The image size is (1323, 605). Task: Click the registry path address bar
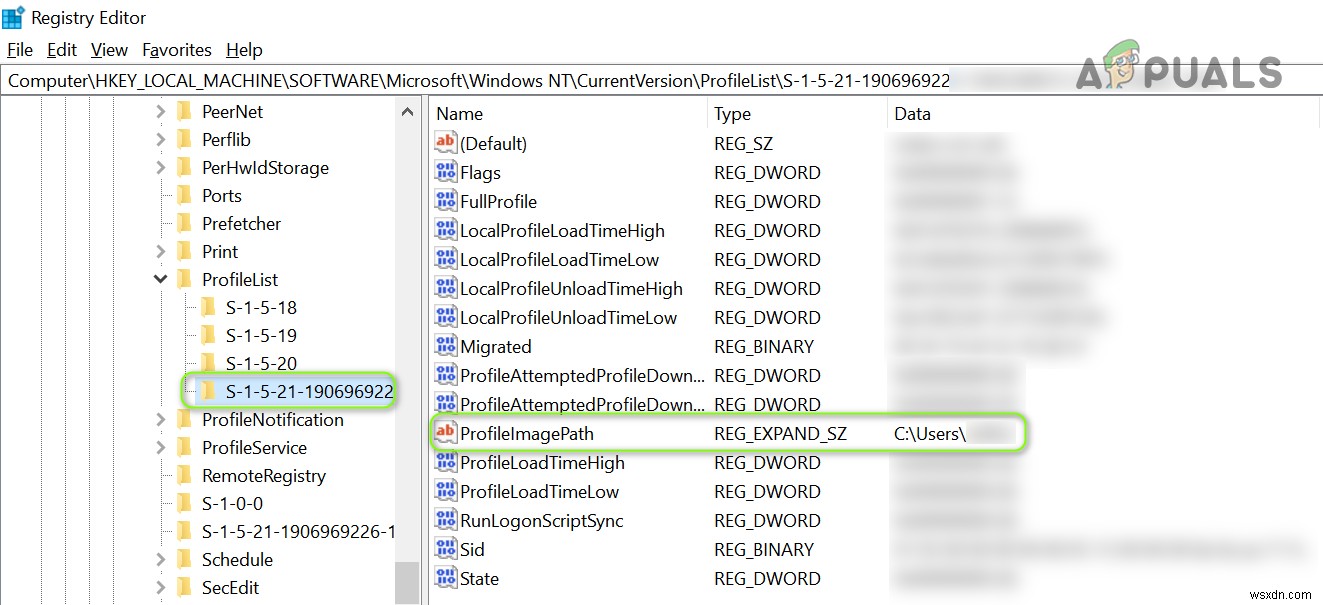tap(660, 80)
